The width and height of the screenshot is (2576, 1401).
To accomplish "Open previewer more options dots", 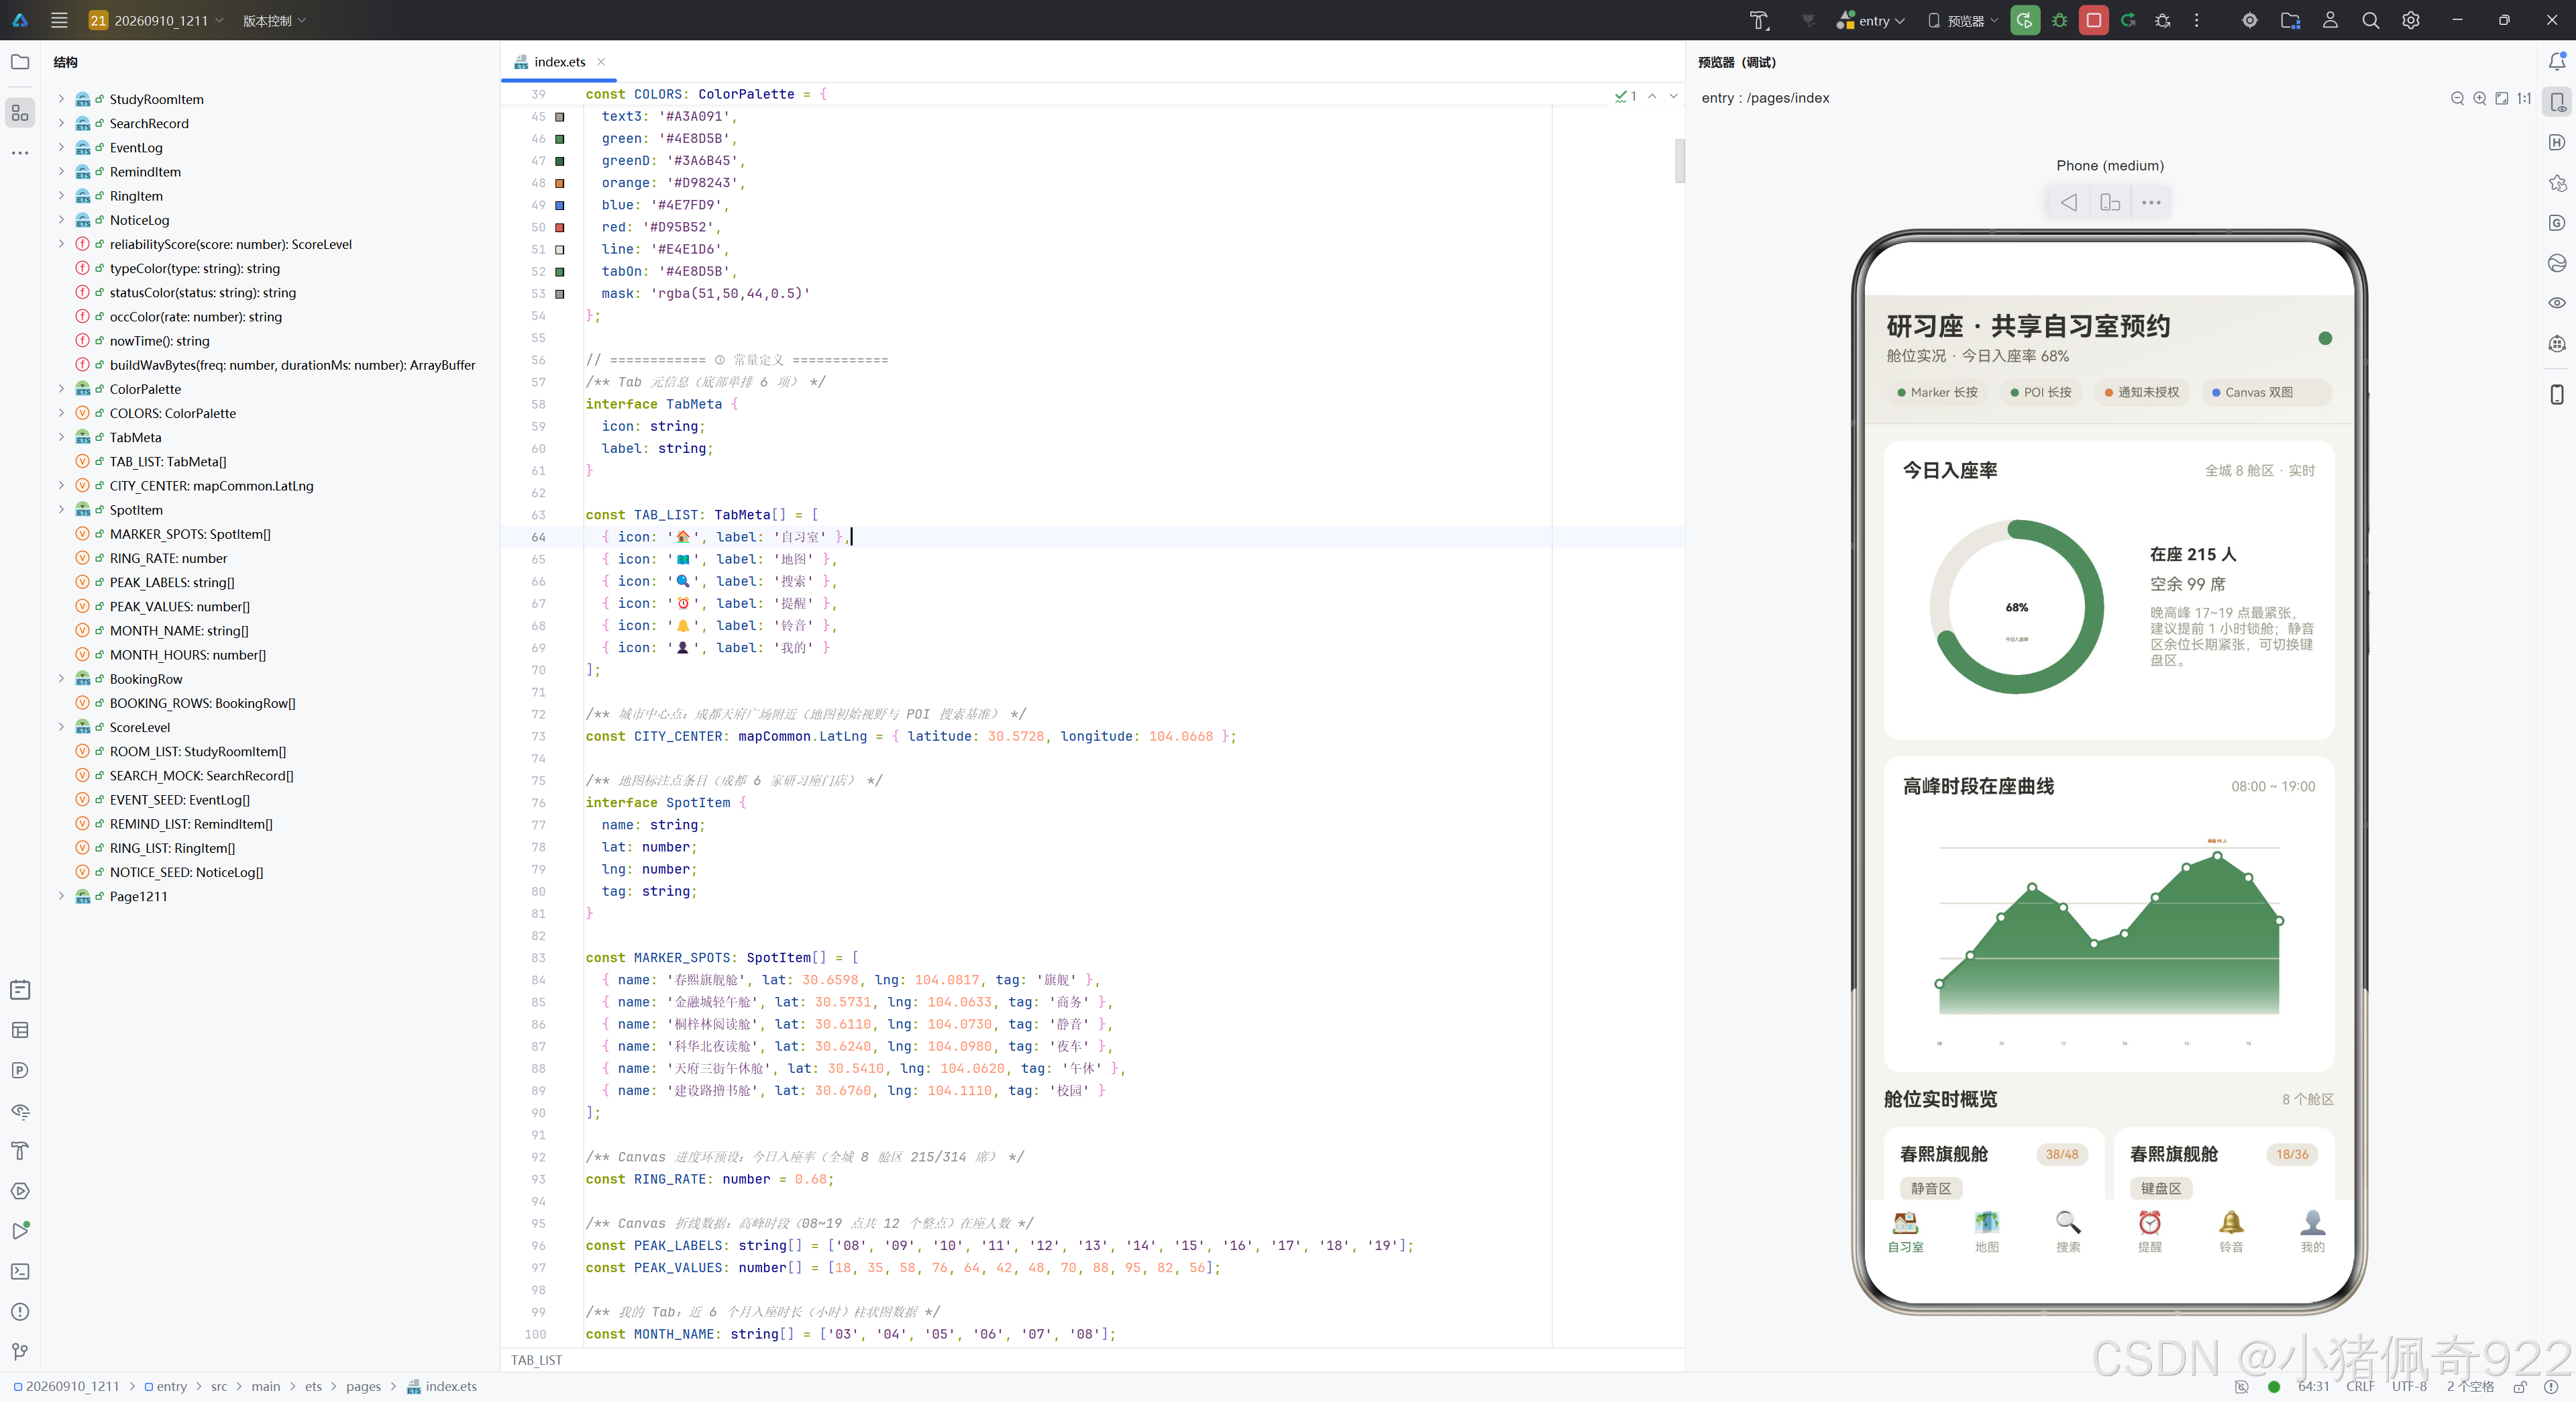I will (x=2151, y=203).
